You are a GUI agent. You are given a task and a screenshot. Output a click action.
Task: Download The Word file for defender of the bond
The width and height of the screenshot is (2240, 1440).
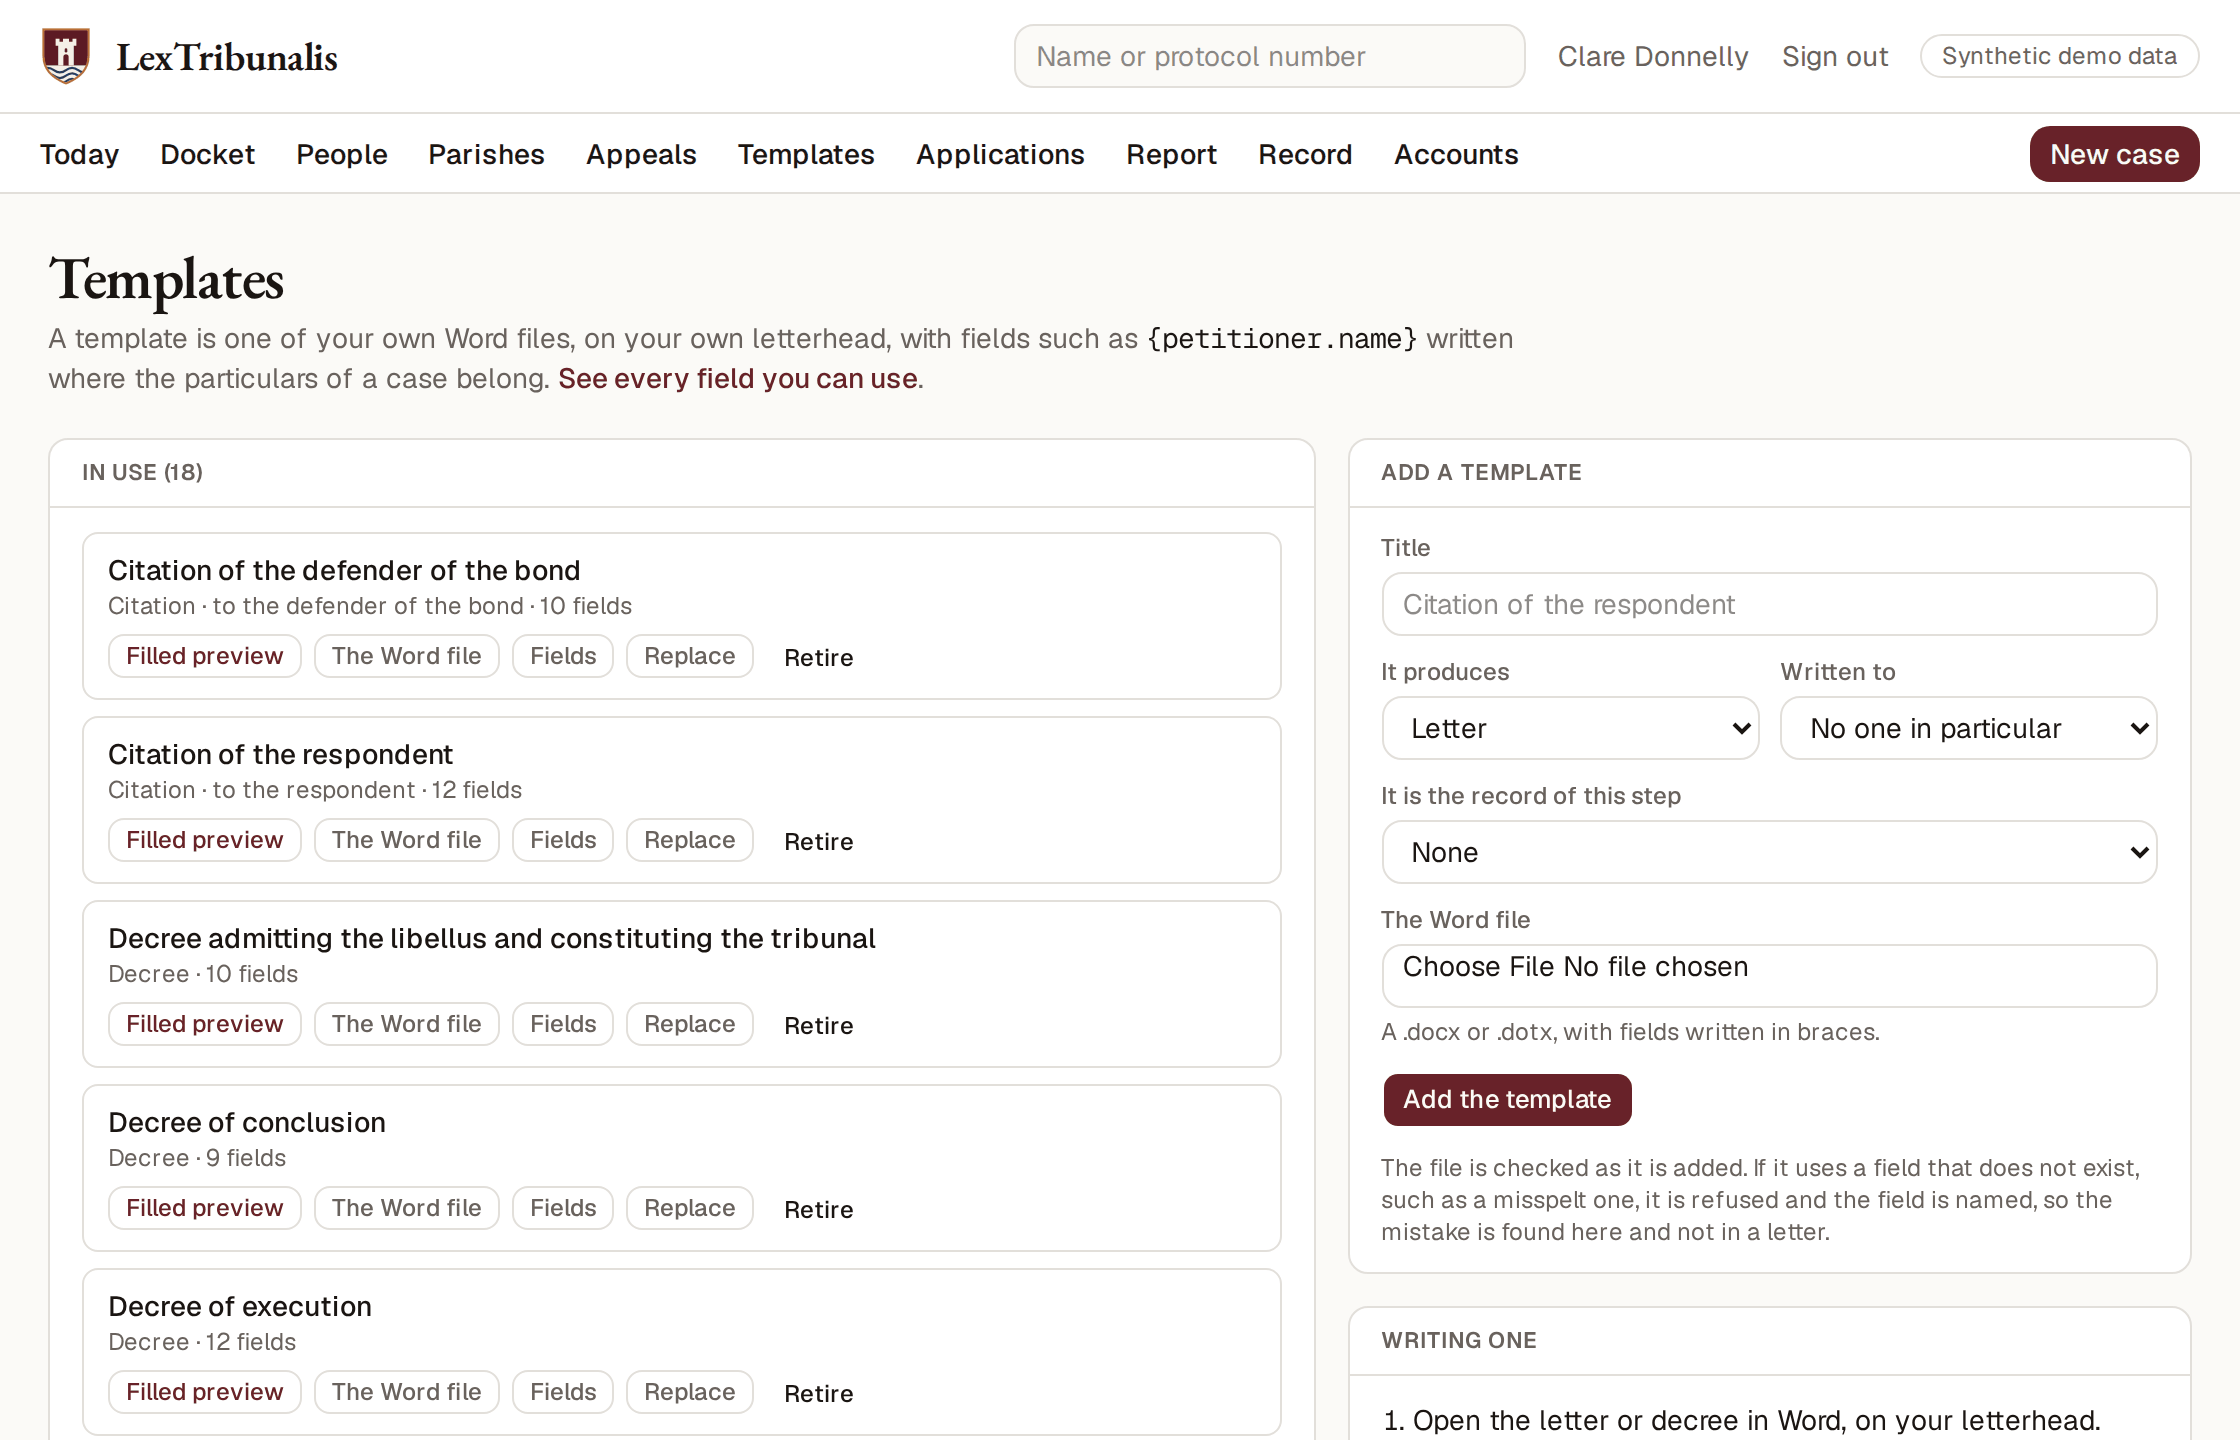(x=406, y=656)
